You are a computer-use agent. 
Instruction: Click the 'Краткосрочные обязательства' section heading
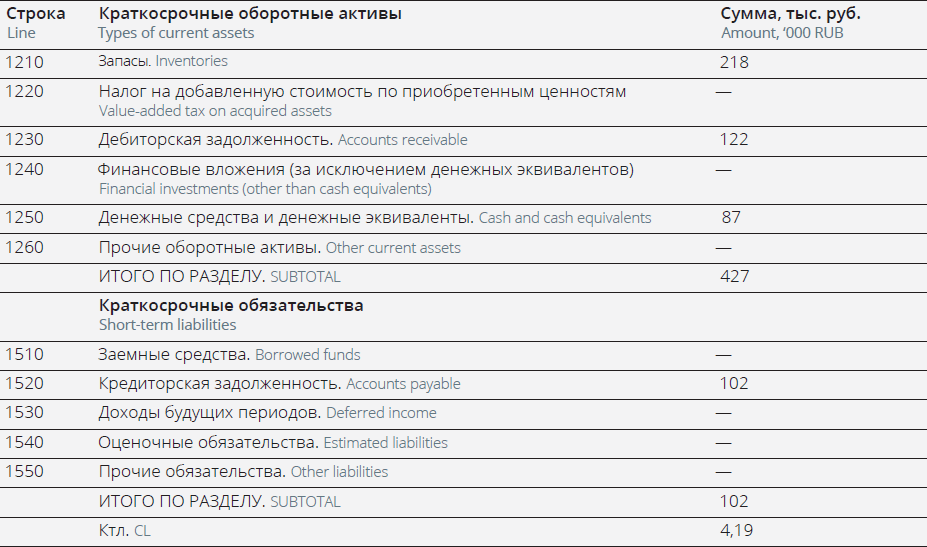coord(231,306)
